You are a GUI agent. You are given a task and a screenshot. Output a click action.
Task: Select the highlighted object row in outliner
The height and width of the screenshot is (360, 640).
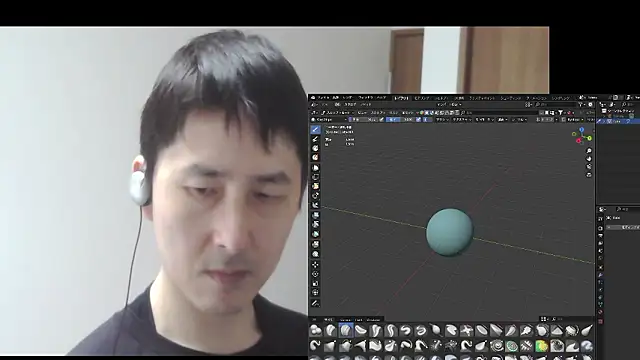[x=619, y=121]
